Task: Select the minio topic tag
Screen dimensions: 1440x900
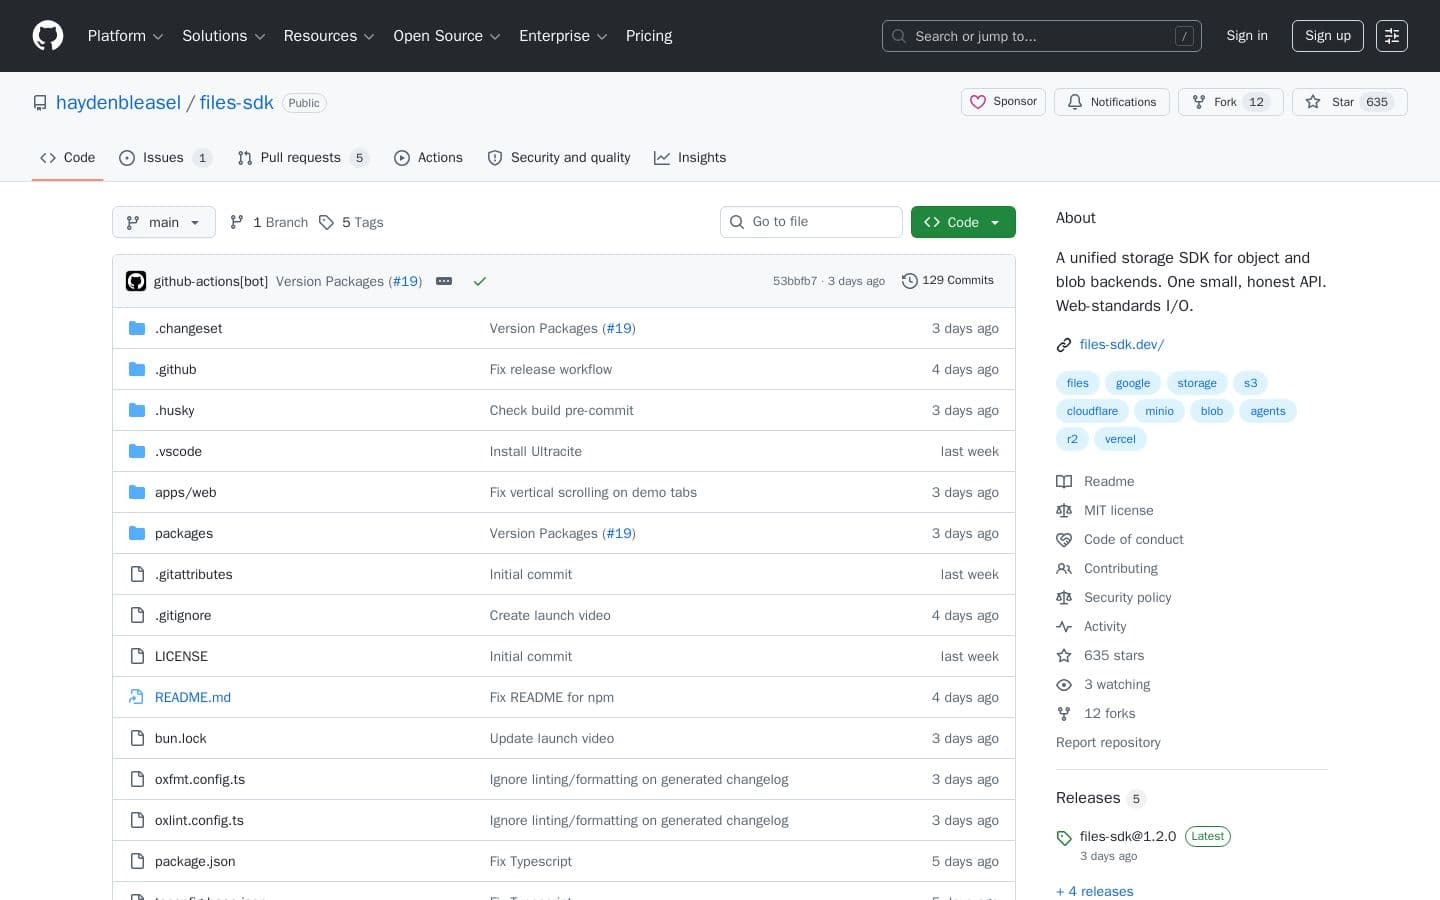Action: (x=1159, y=411)
